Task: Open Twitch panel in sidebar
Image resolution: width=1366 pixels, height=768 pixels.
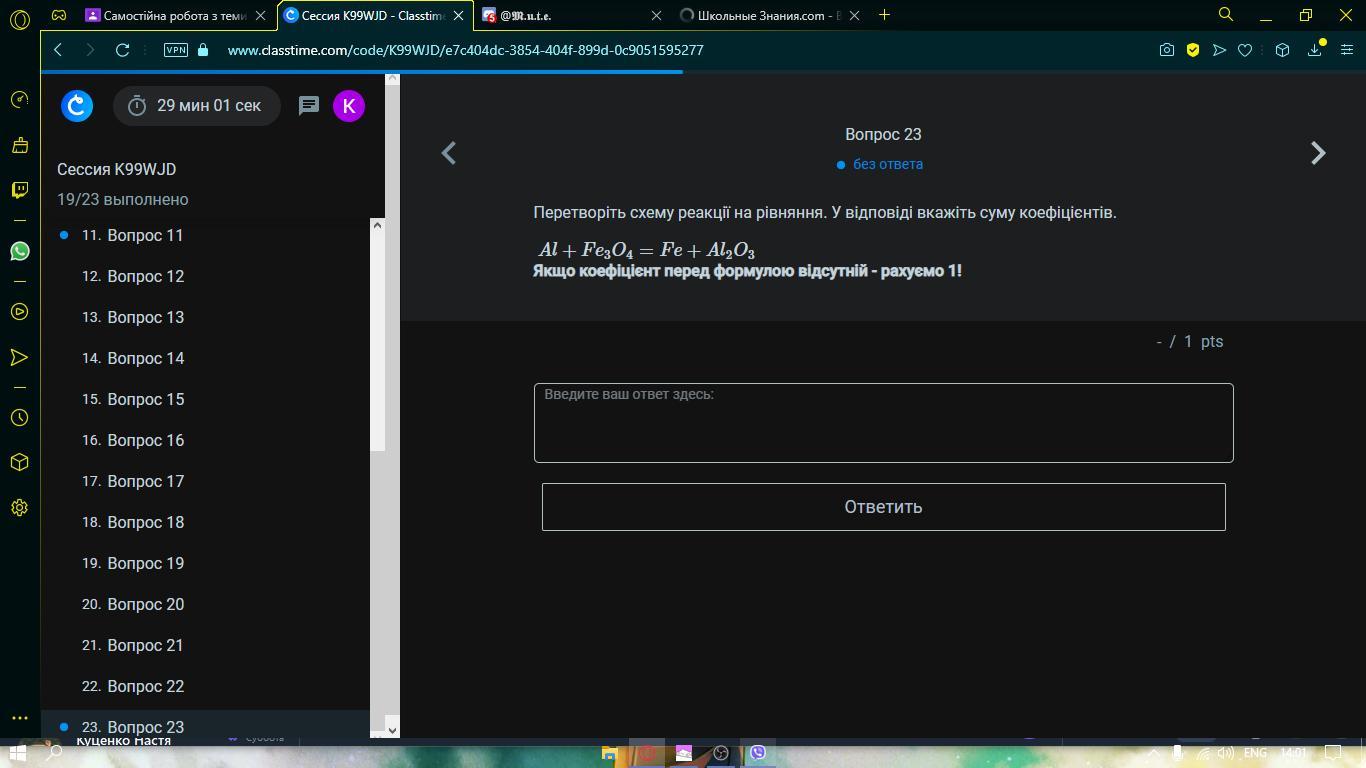Action: click(19, 189)
